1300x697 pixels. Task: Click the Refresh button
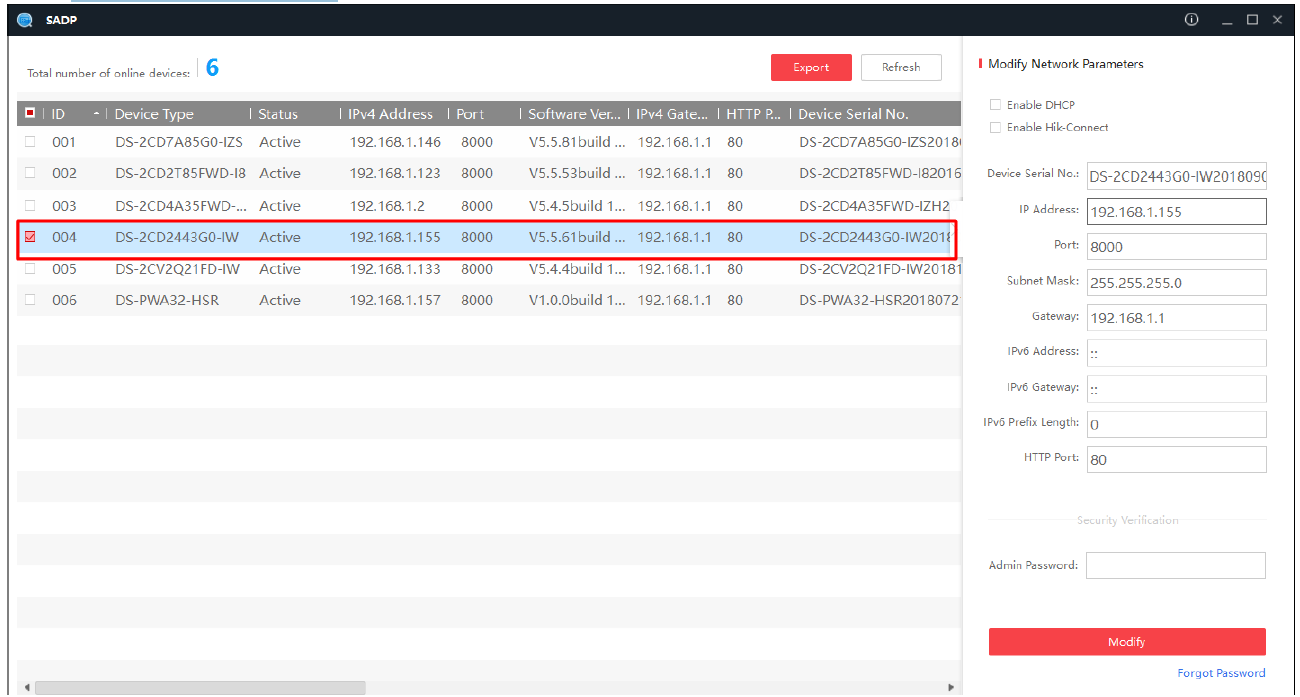click(900, 67)
